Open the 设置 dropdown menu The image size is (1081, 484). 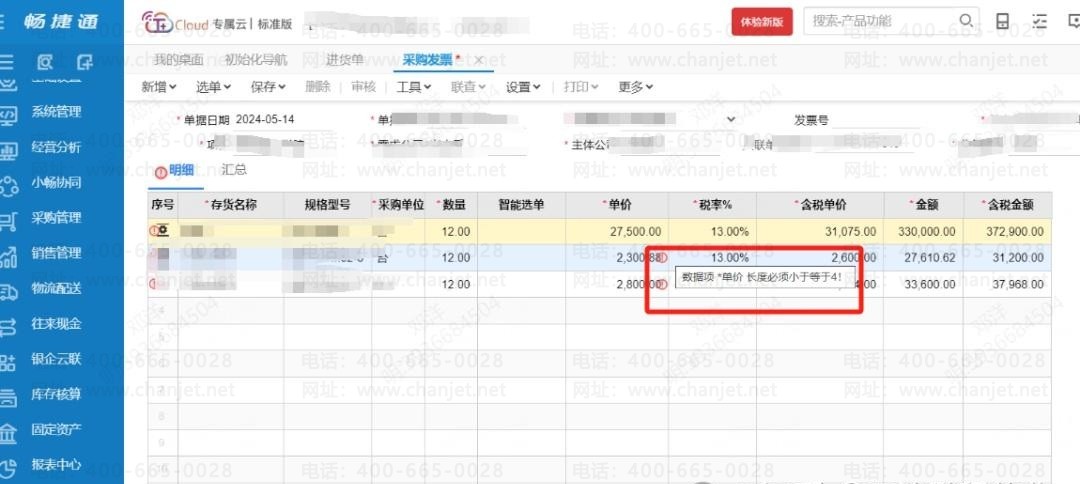(523, 87)
